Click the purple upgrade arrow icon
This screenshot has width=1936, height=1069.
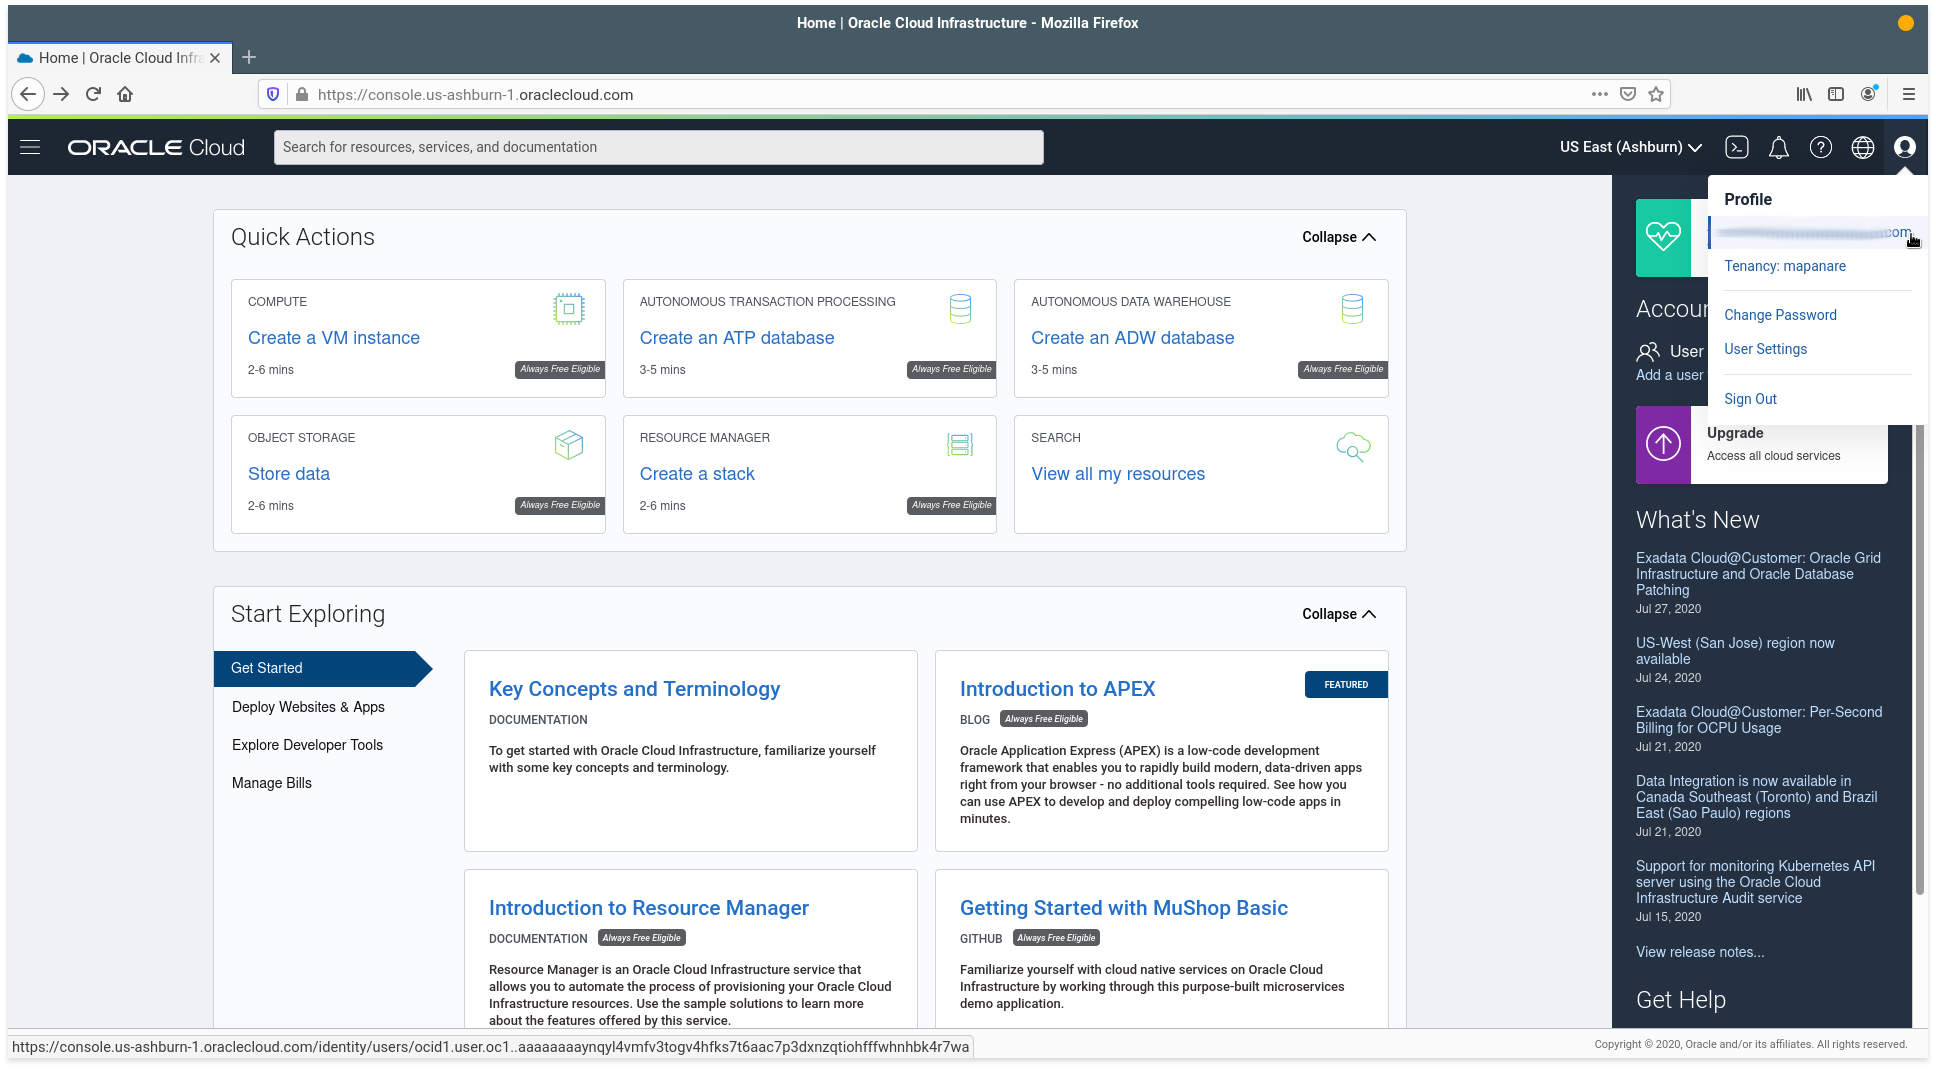[x=1664, y=443]
